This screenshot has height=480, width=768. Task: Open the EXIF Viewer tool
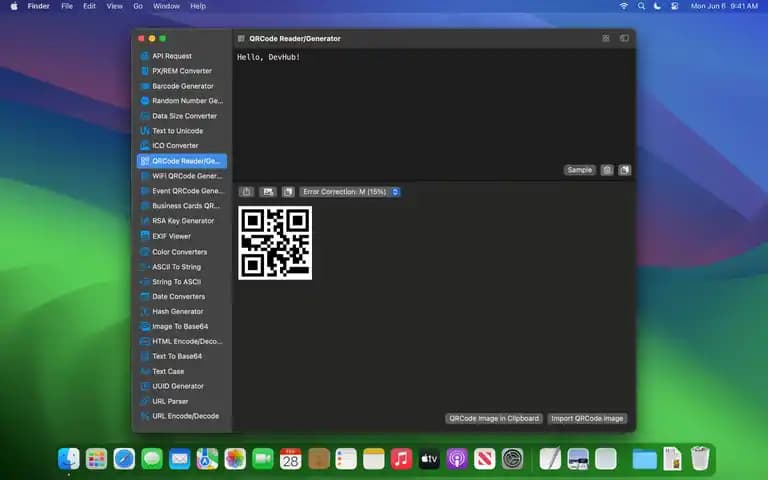(182, 236)
